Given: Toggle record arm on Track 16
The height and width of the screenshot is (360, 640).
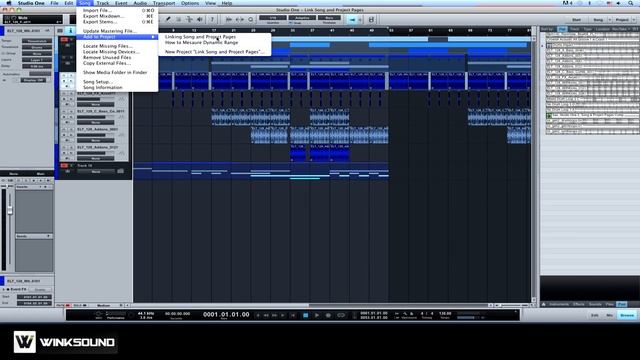Looking at the screenshot, I should click(x=64, y=166).
